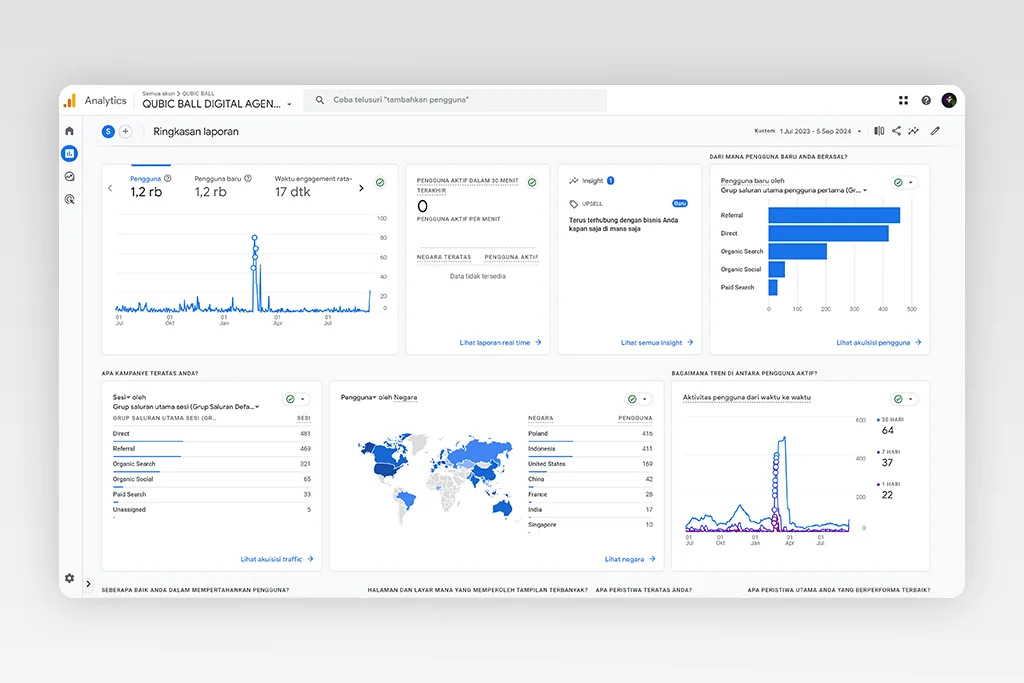Open the edit comparisons column icon

pos(879,131)
